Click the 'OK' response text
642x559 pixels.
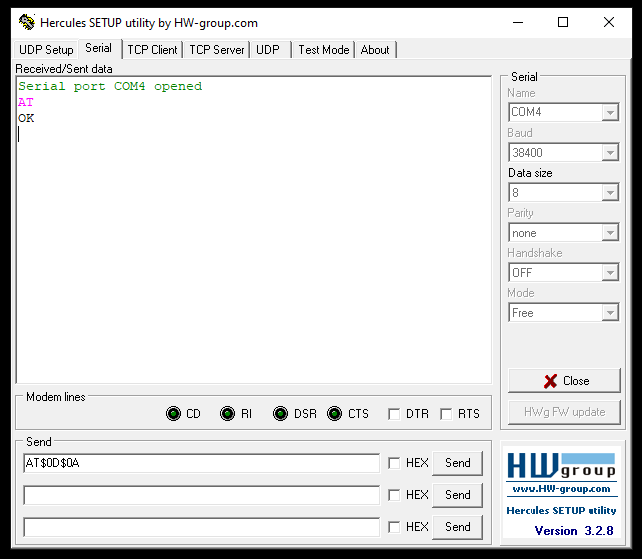(26, 118)
